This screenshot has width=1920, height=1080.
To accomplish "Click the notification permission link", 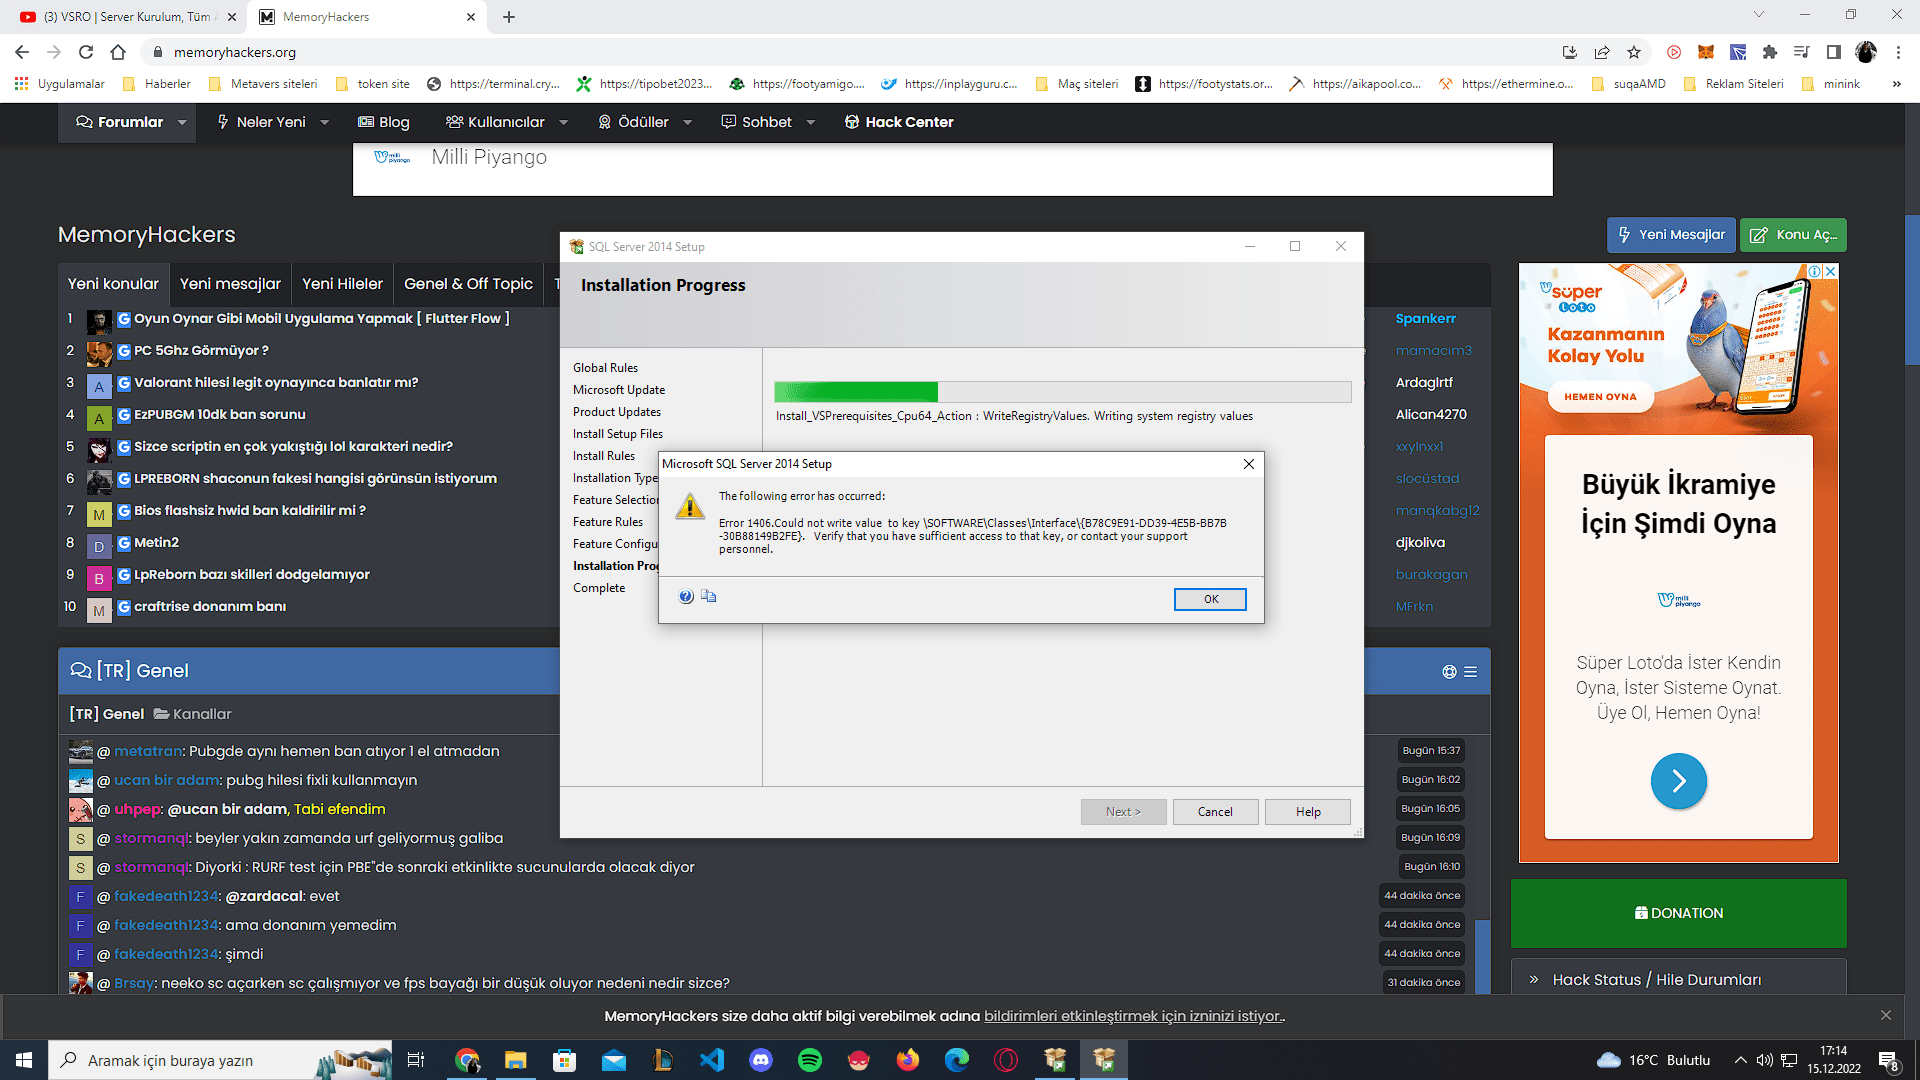I will click(x=1134, y=1016).
